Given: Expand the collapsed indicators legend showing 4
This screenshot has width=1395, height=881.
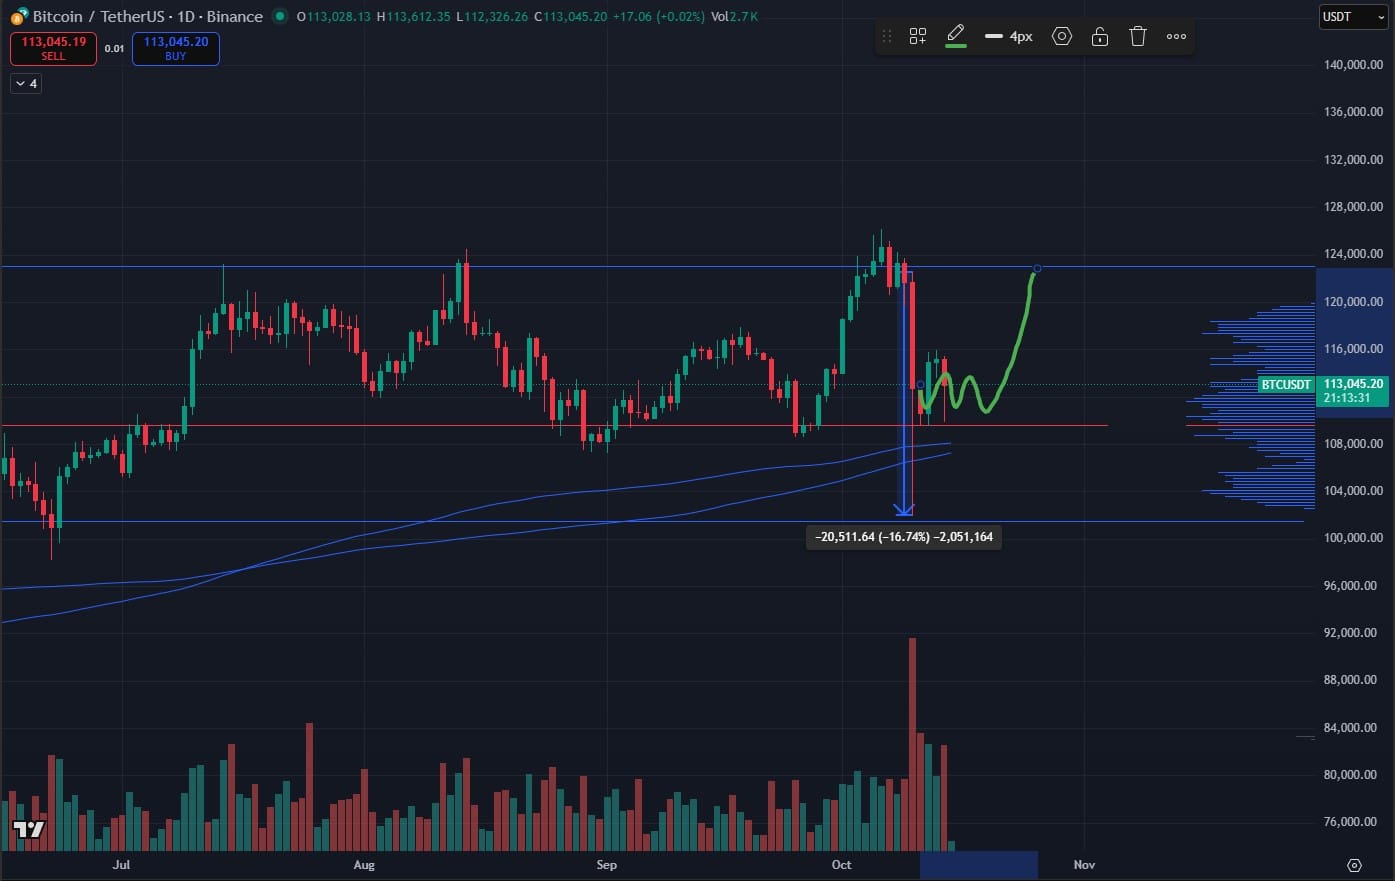Looking at the screenshot, I should [27, 84].
